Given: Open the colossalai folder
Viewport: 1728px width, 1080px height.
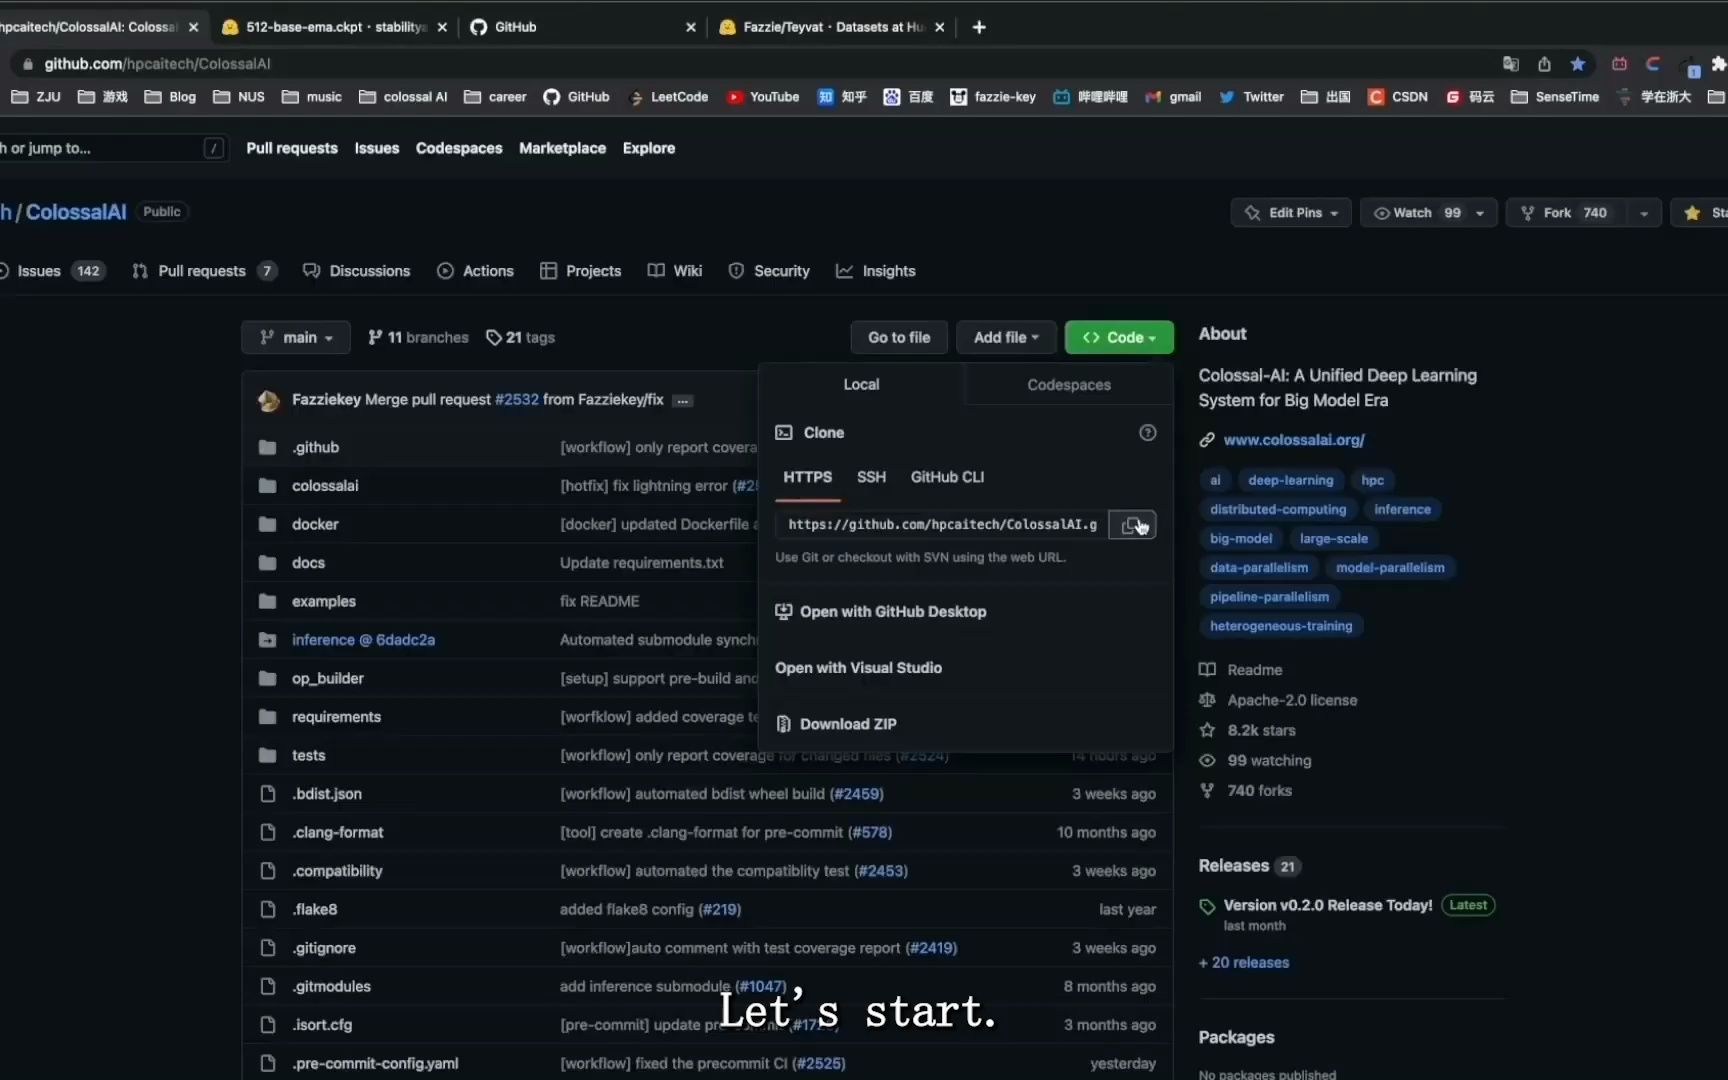Looking at the screenshot, I should tap(325, 486).
